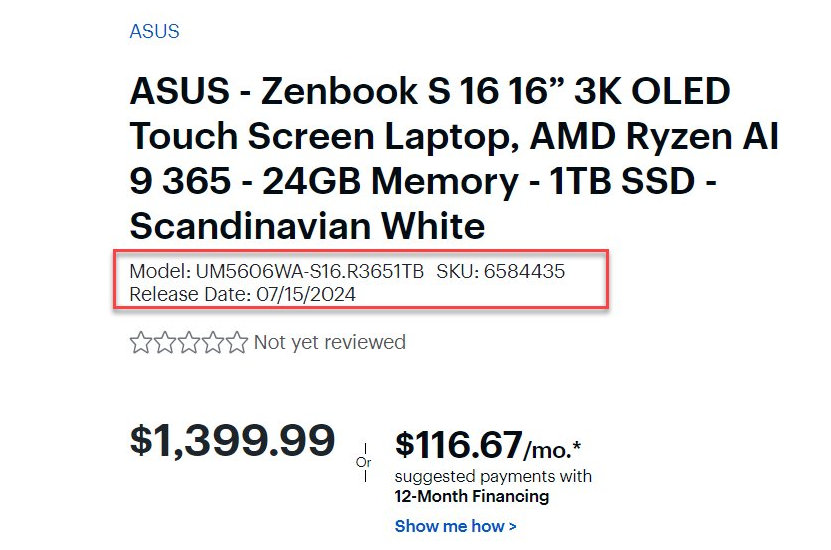
Task: Click the "Or" divider between prices
Action: [363, 463]
